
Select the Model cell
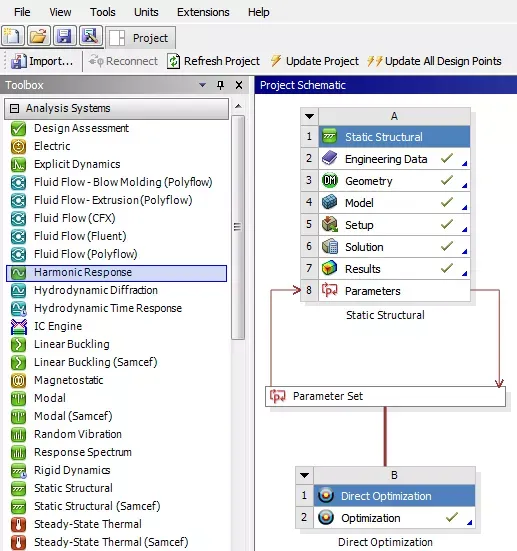pos(394,203)
